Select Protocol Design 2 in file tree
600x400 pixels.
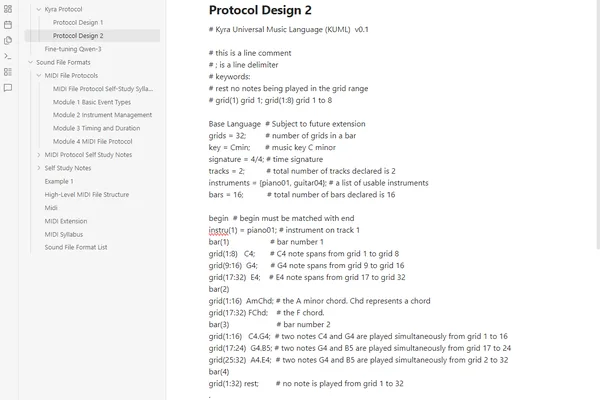(92, 36)
